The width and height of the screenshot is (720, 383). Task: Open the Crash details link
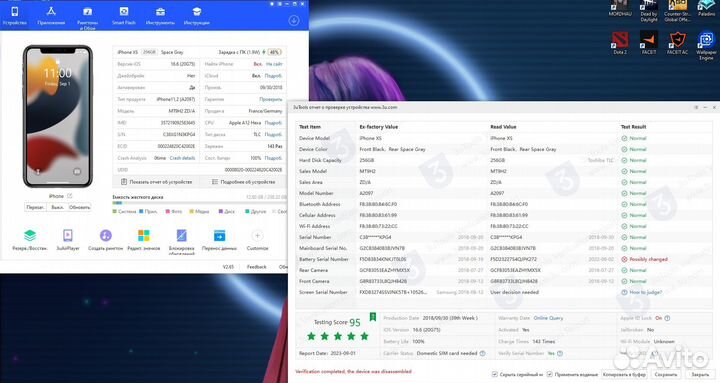[x=182, y=158]
